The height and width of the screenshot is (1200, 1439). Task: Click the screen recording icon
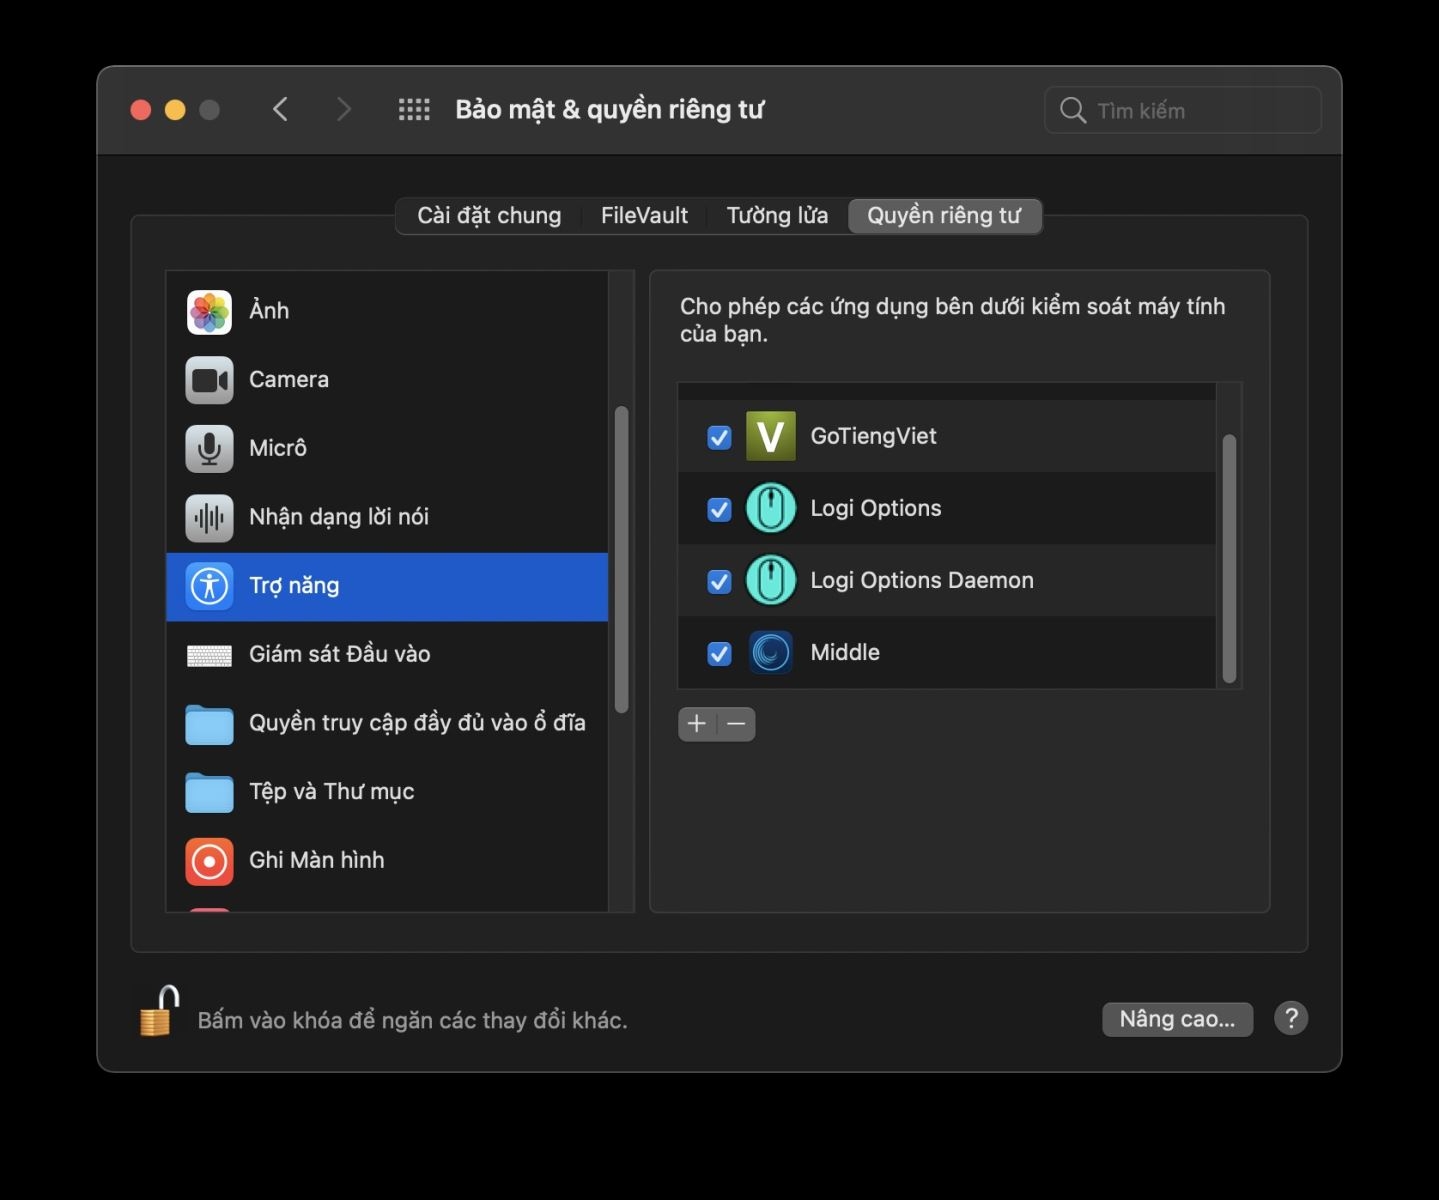click(209, 861)
